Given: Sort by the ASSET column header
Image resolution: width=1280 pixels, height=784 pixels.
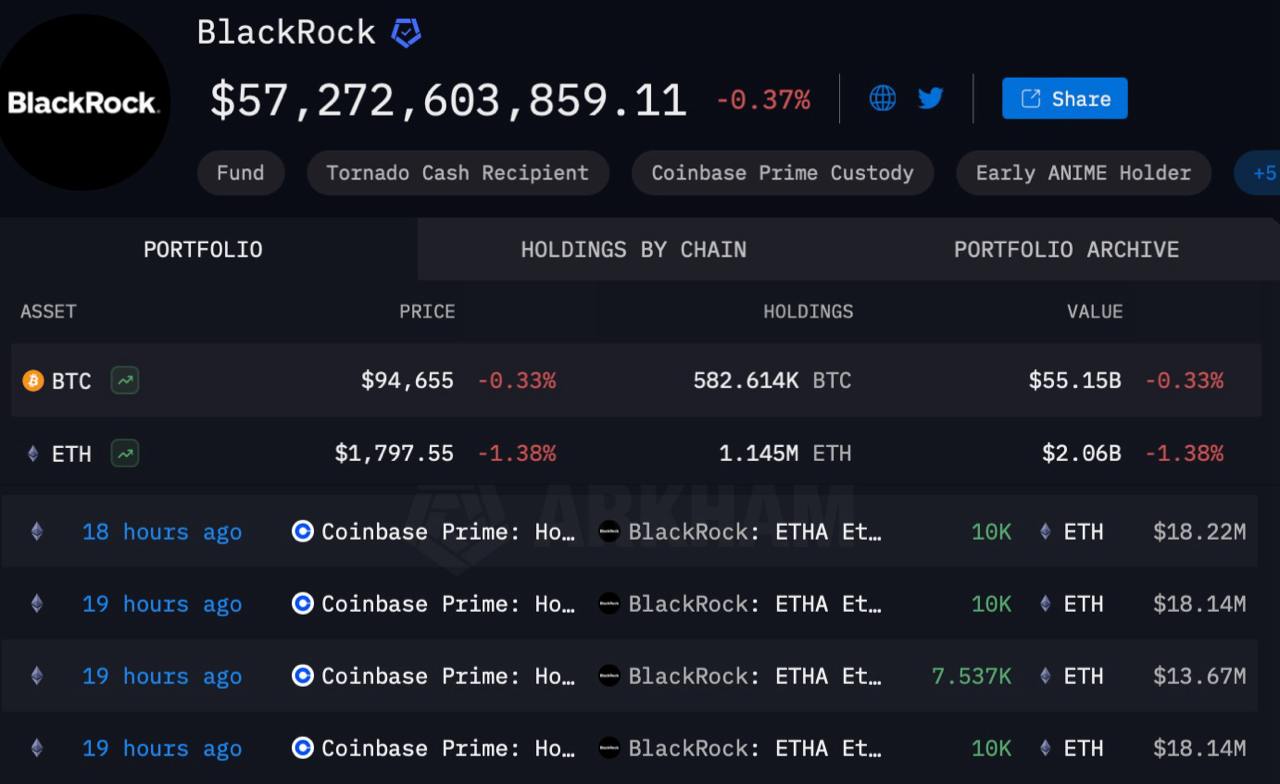Looking at the screenshot, I should click(48, 311).
